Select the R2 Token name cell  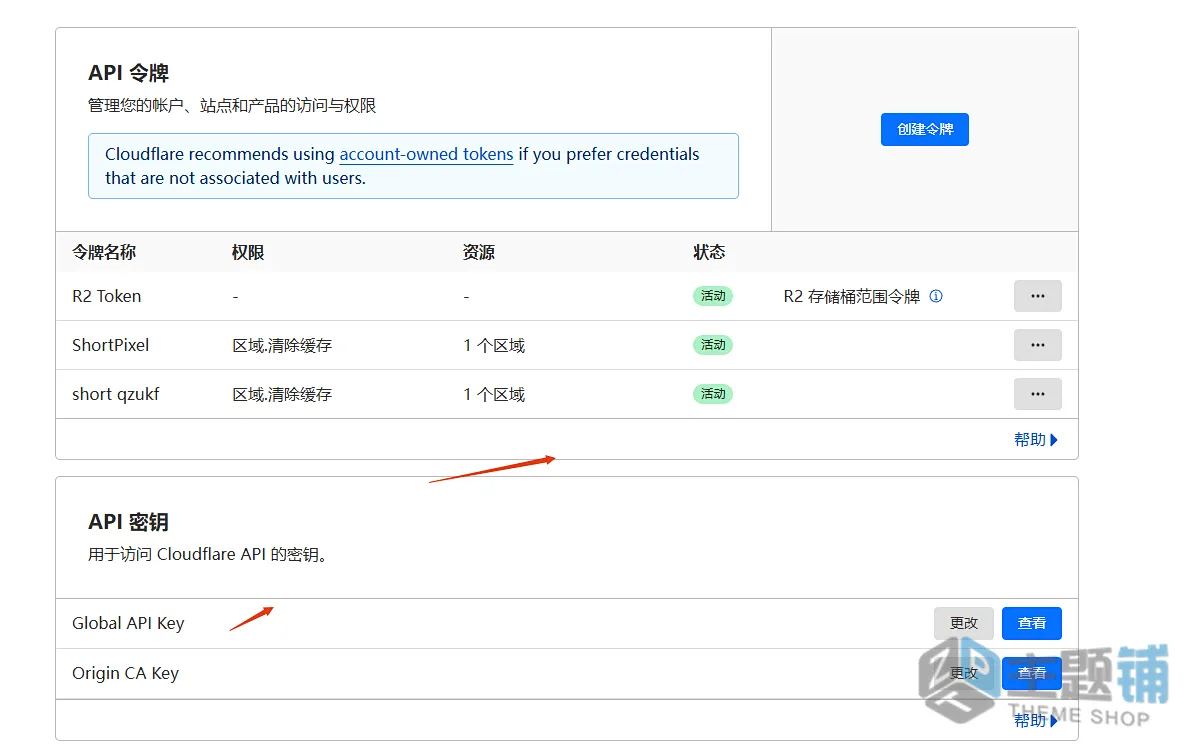(x=107, y=296)
